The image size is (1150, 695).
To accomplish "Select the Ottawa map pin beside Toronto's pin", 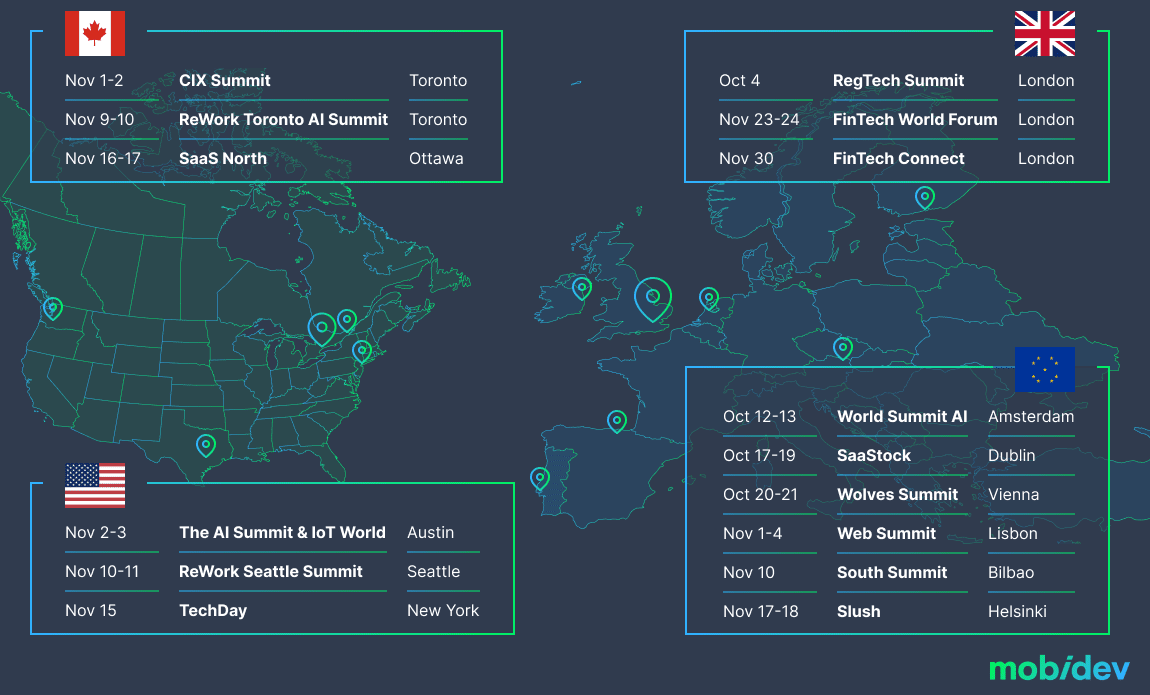I will (x=347, y=320).
